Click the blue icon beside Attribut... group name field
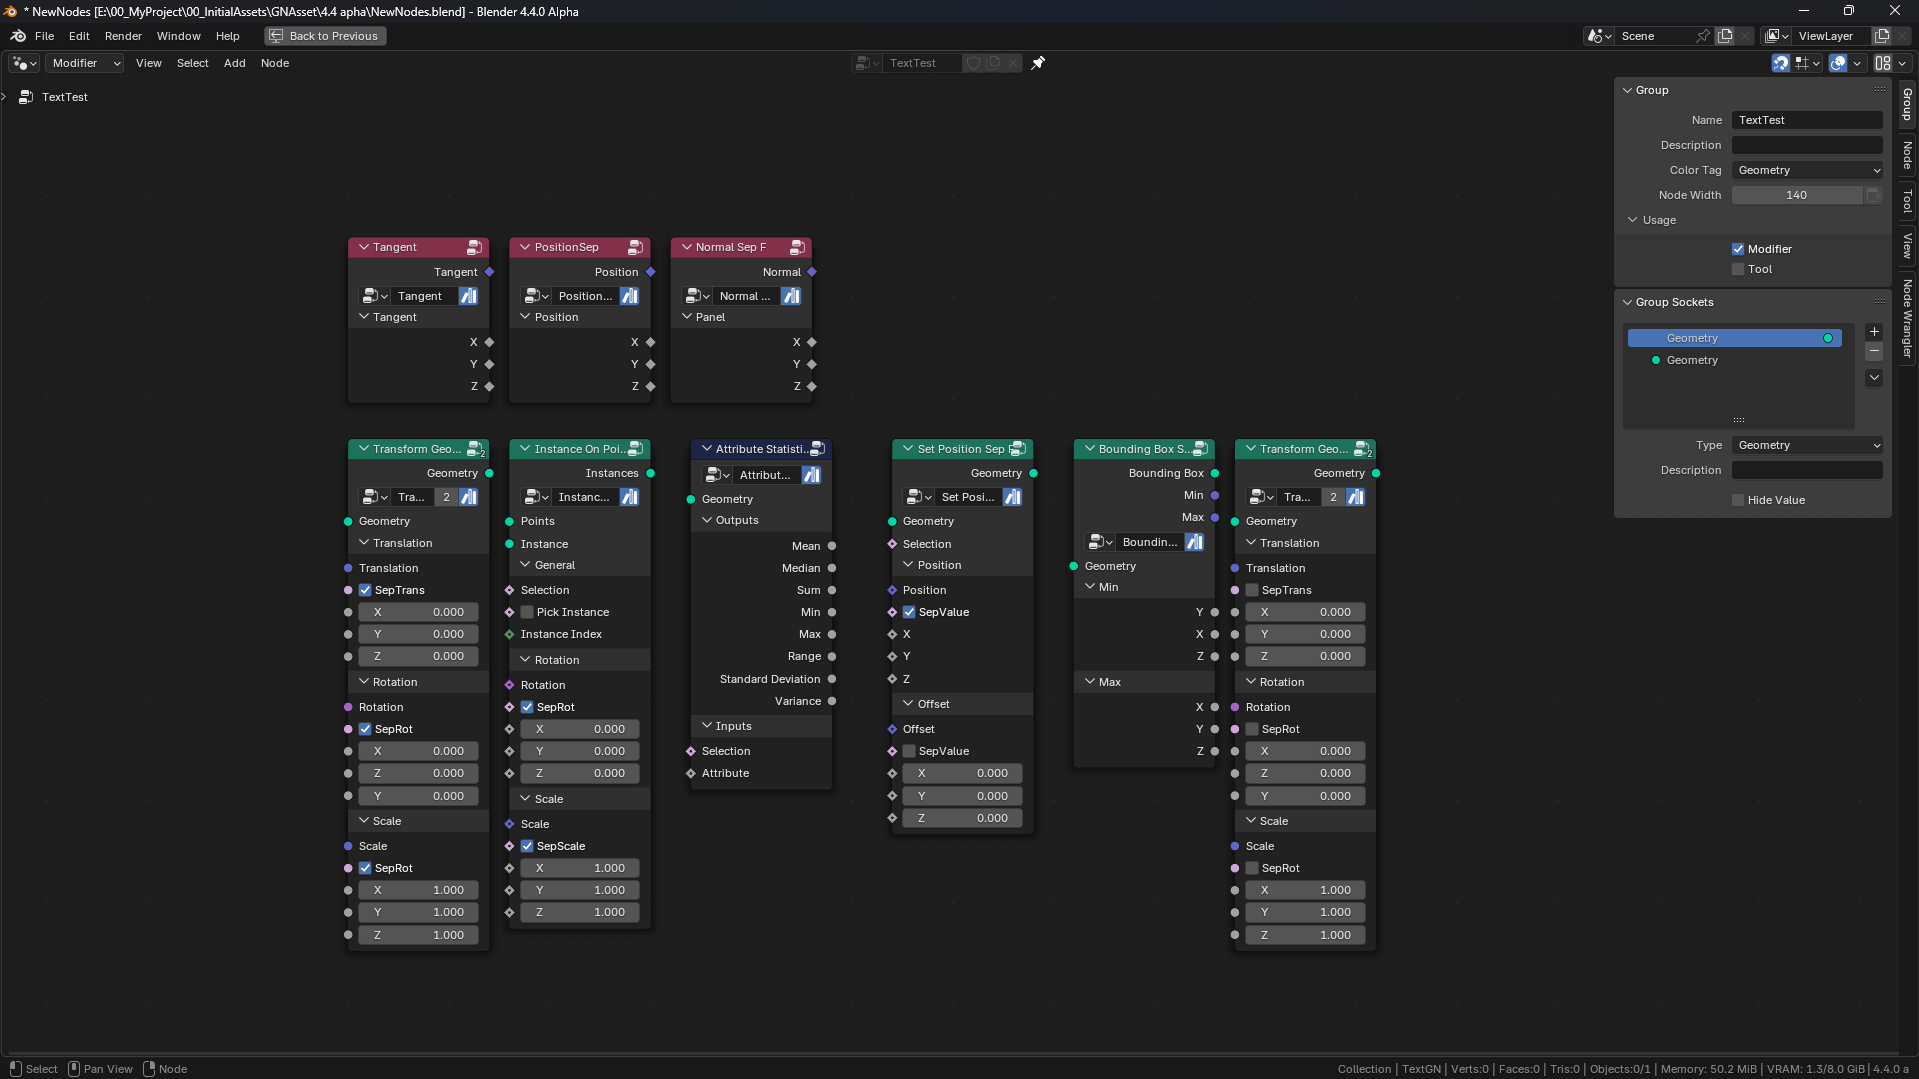1919x1079 pixels. pyautogui.click(x=811, y=475)
